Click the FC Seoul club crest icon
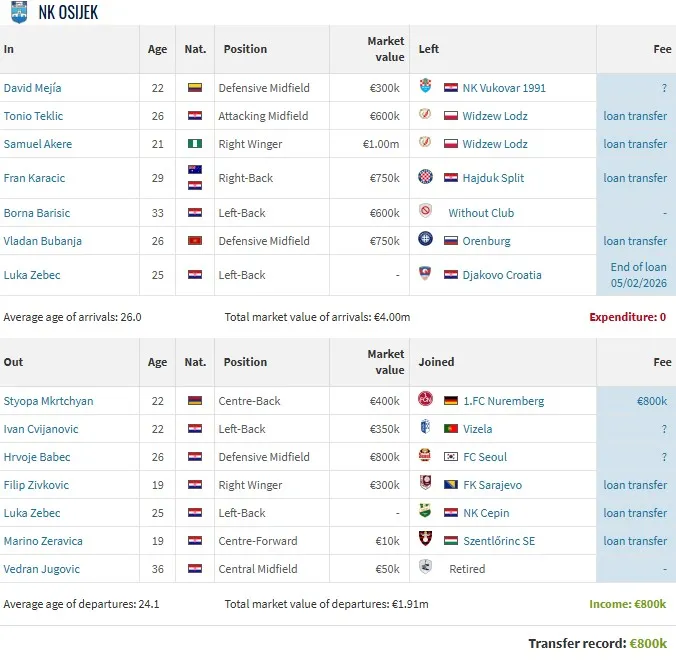This screenshot has width=676, height=660. 425,457
